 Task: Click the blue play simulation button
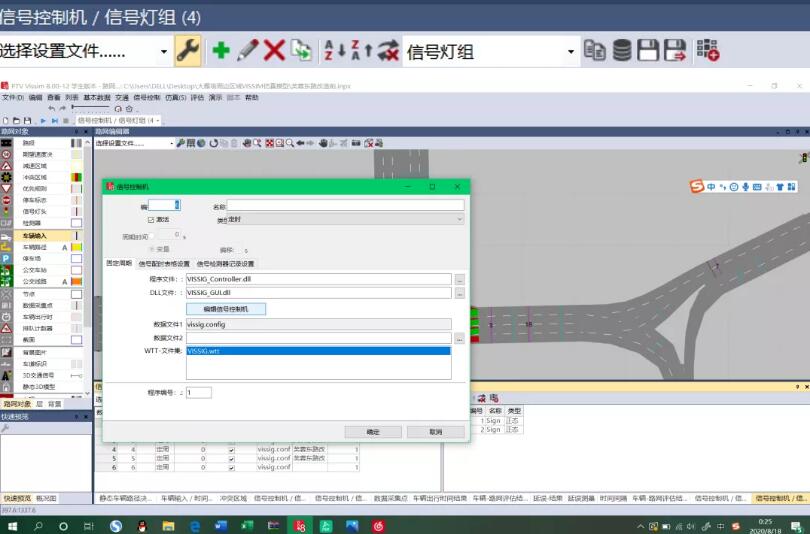[43, 120]
